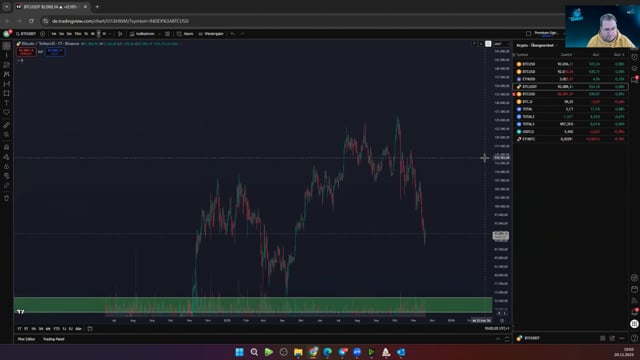Image resolution: width=640 pixels, height=360 pixels.
Task: Click the red sell price button
Action: click(26, 52)
